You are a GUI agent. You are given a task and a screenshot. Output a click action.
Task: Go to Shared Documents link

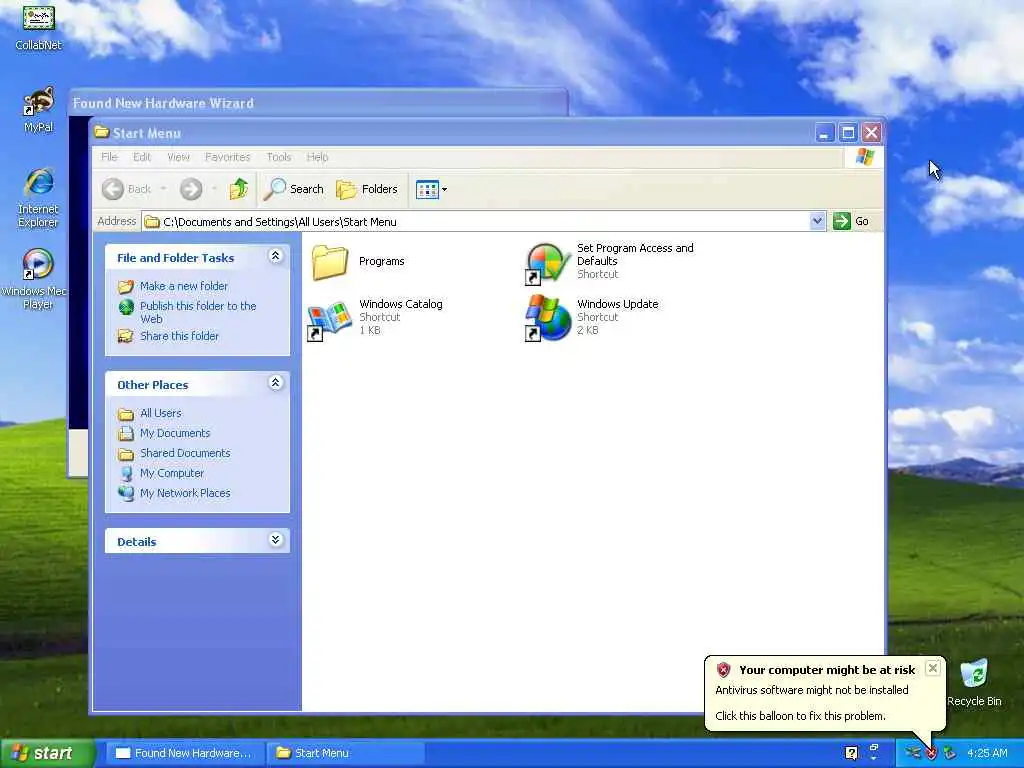click(185, 453)
